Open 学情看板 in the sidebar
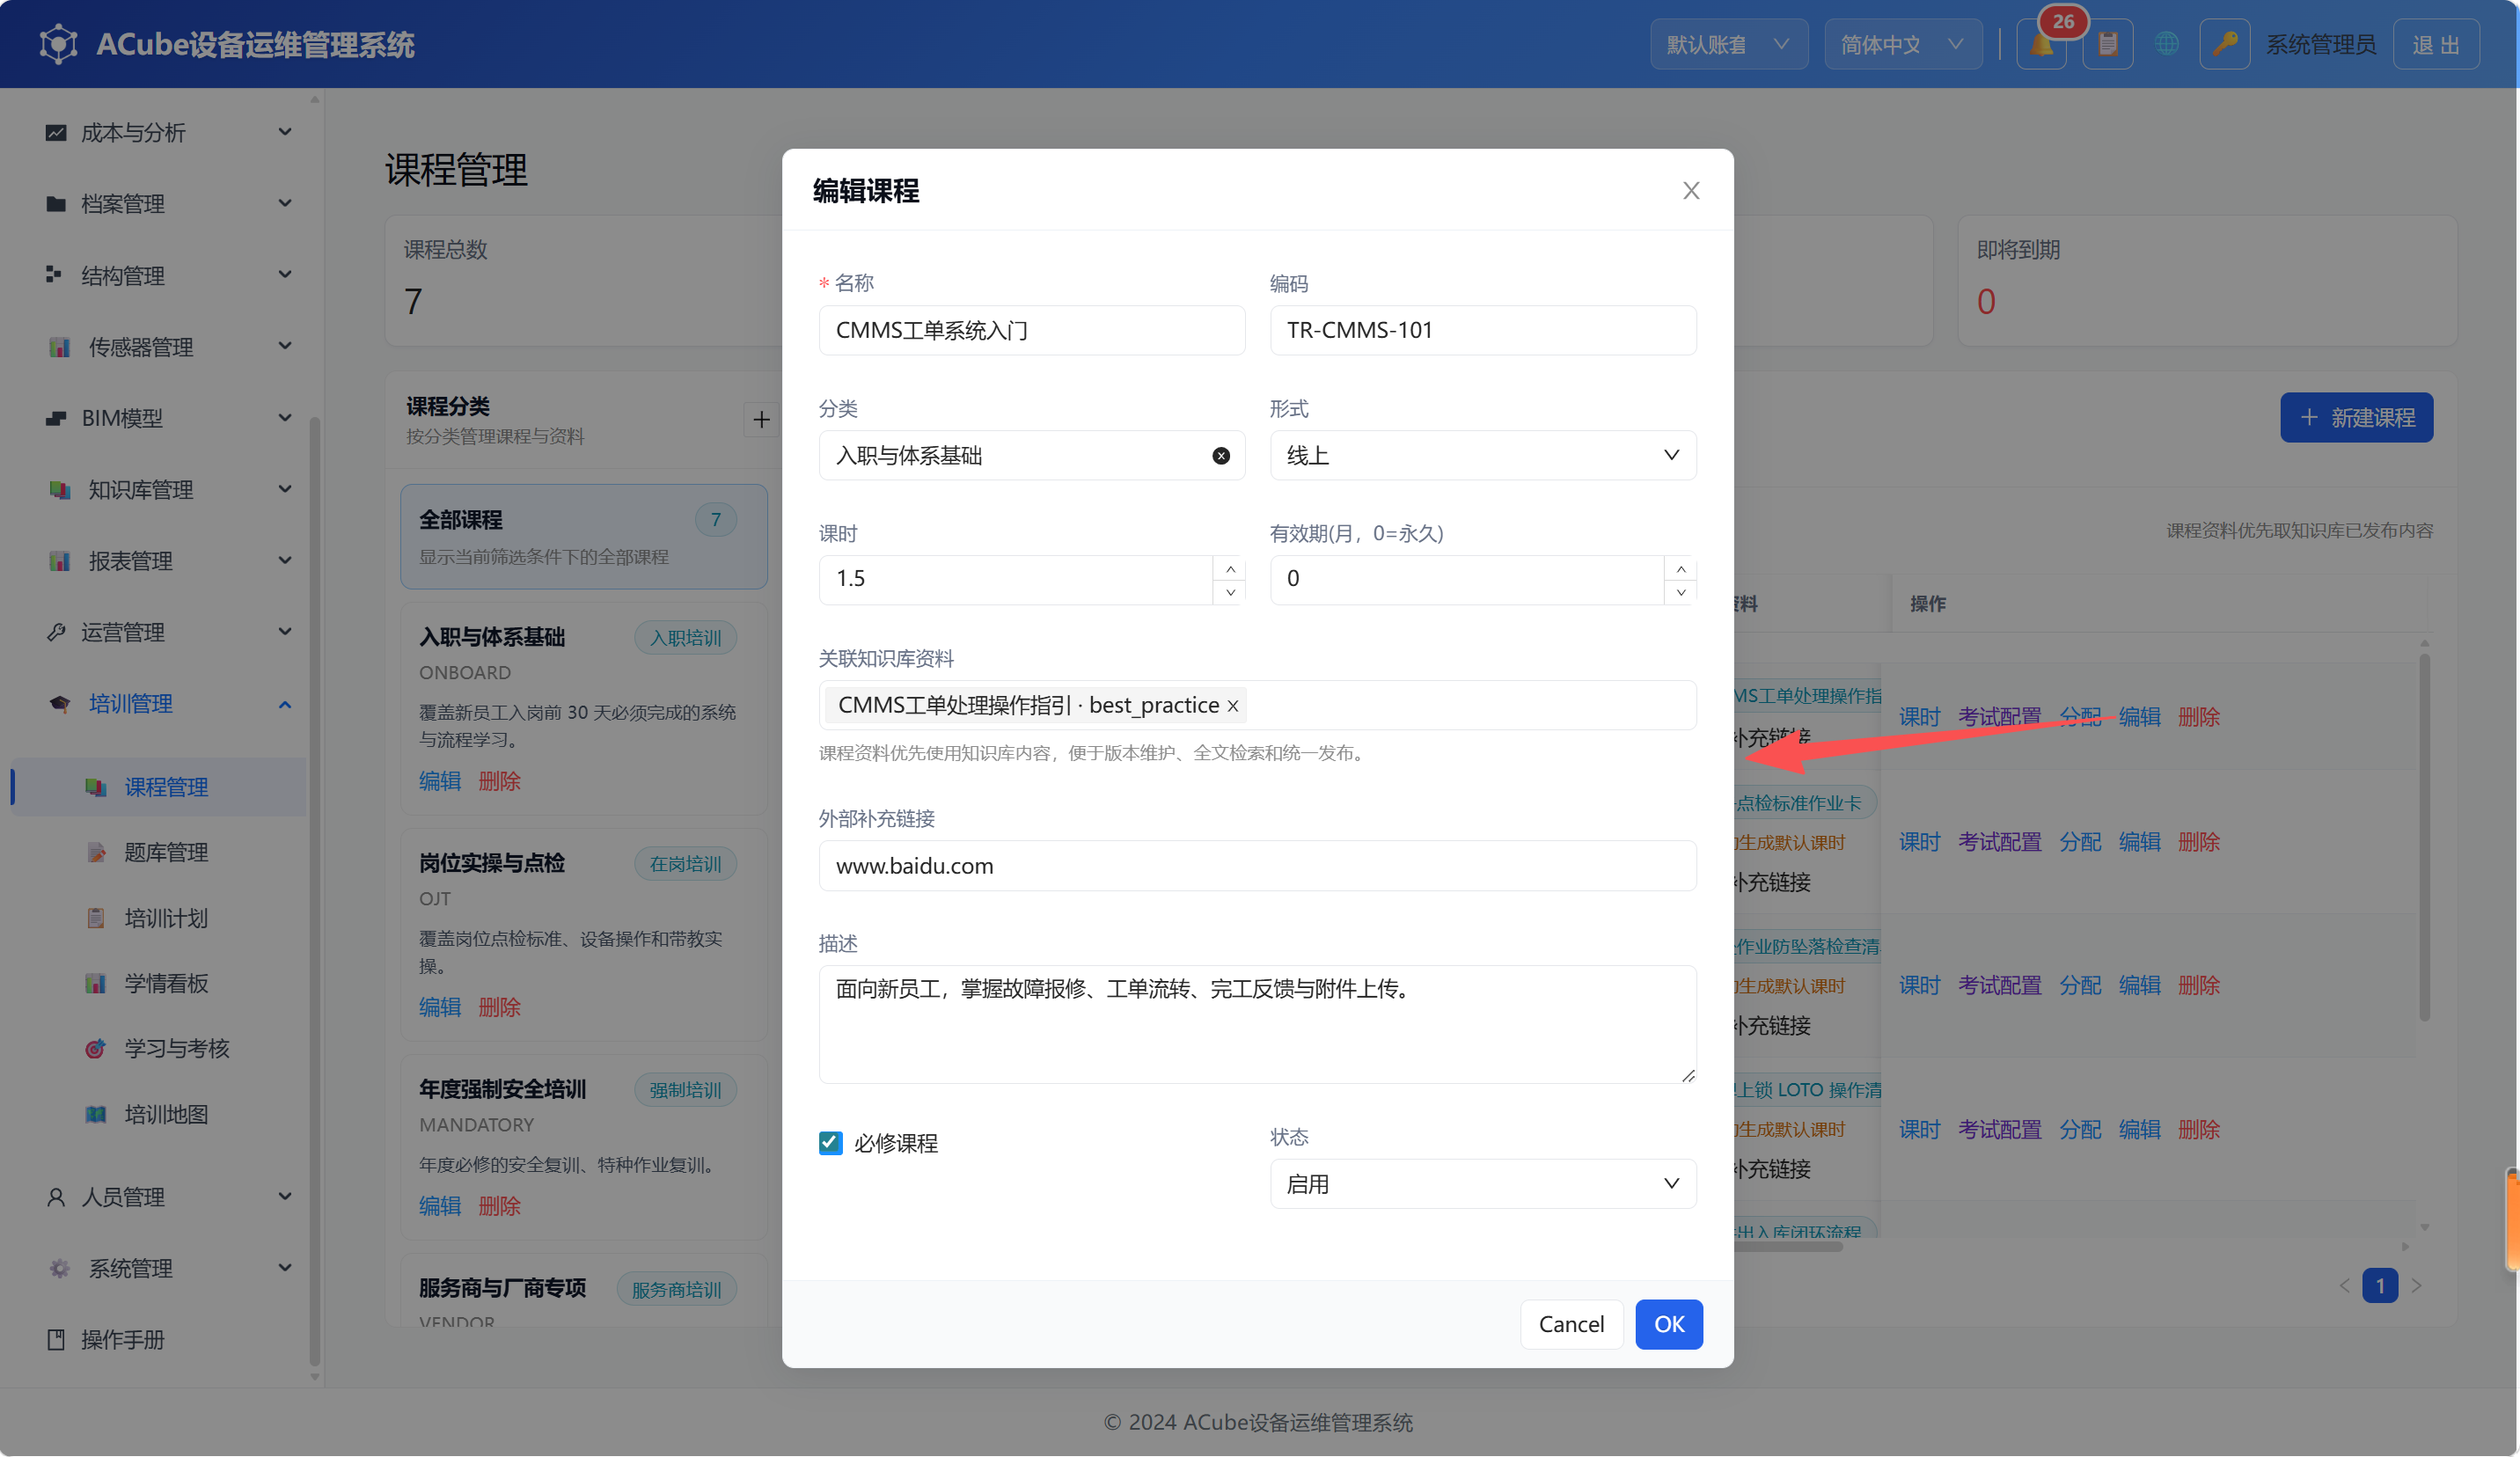 [x=166, y=983]
